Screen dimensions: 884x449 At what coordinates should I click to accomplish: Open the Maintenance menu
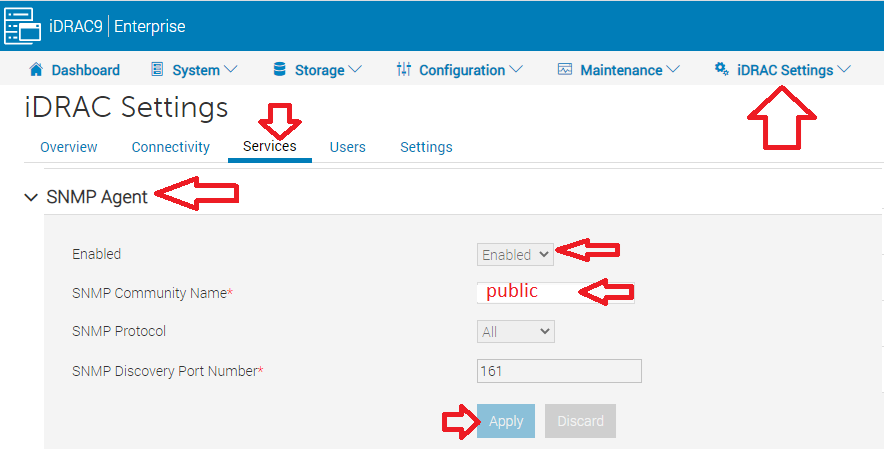pyautogui.click(x=619, y=70)
